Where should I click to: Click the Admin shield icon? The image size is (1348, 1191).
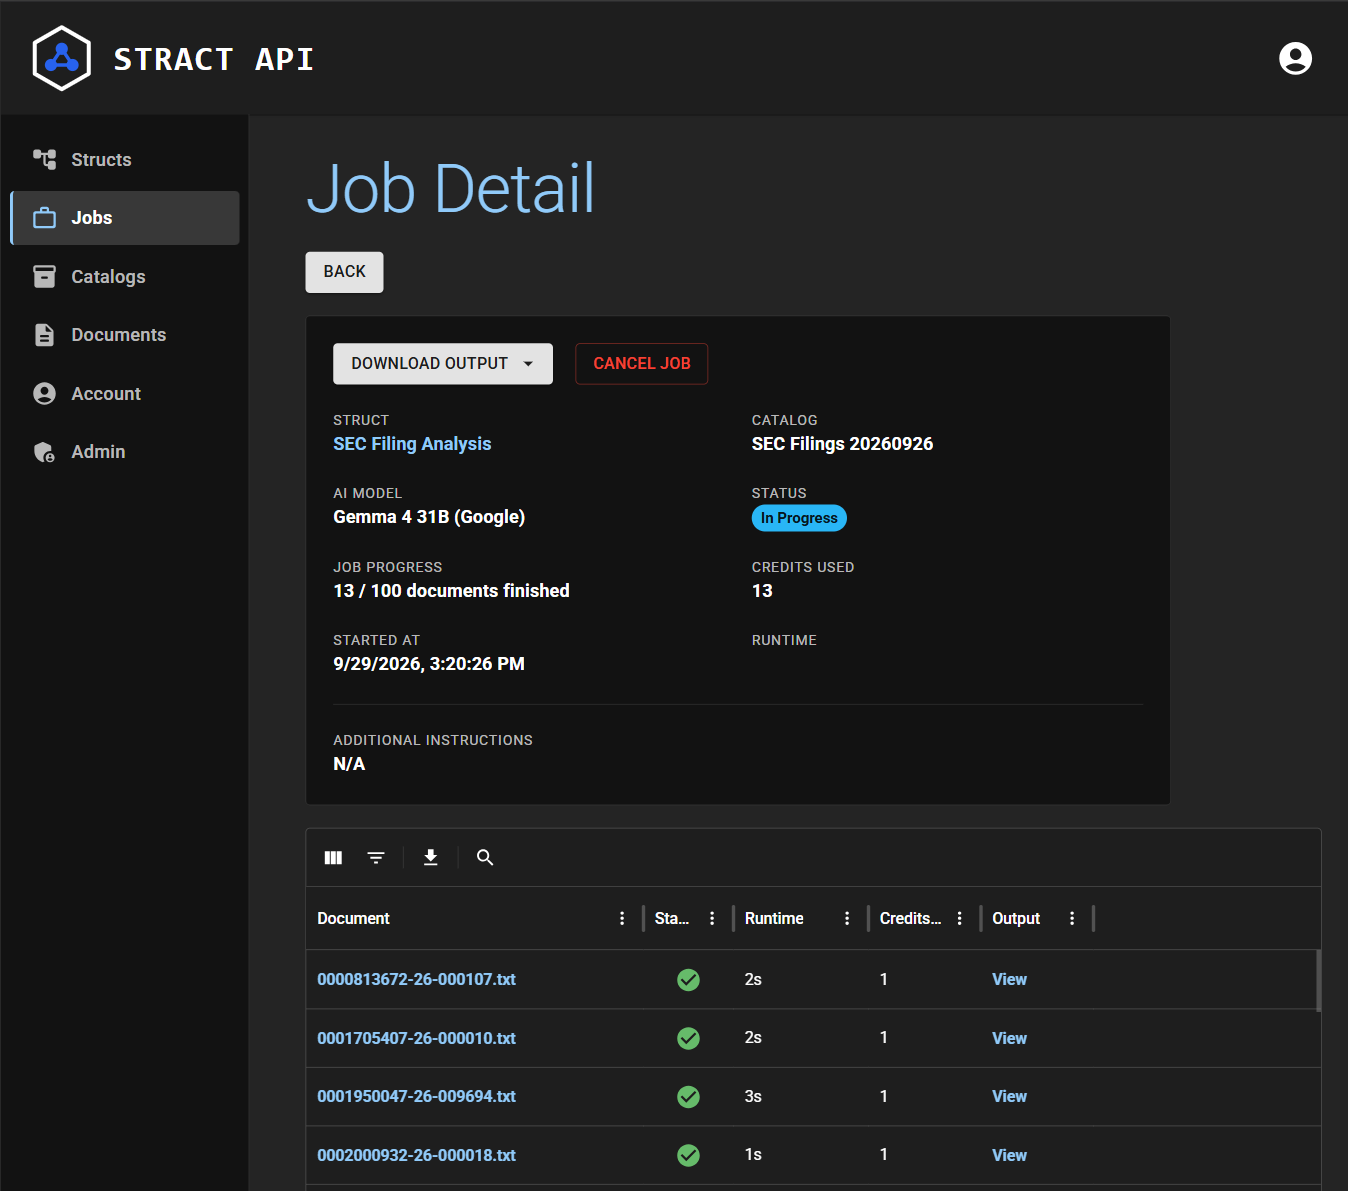(x=44, y=452)
